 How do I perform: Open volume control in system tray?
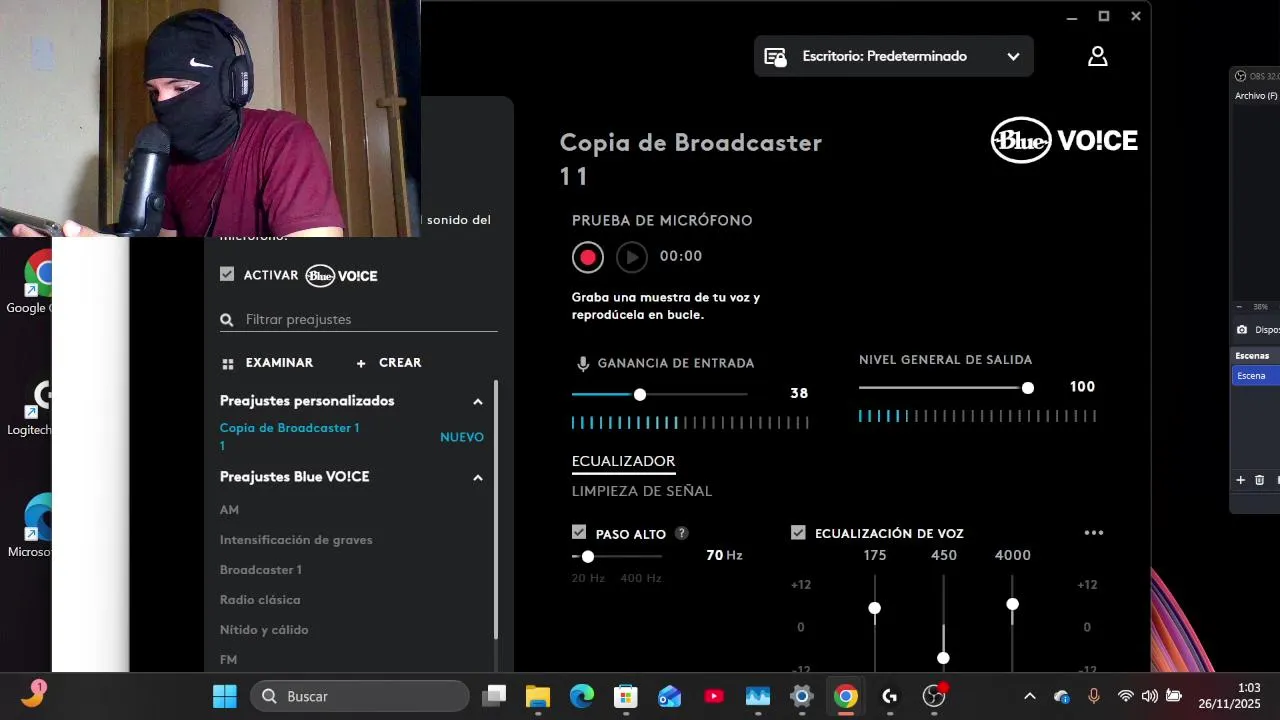click(1150, 696)
